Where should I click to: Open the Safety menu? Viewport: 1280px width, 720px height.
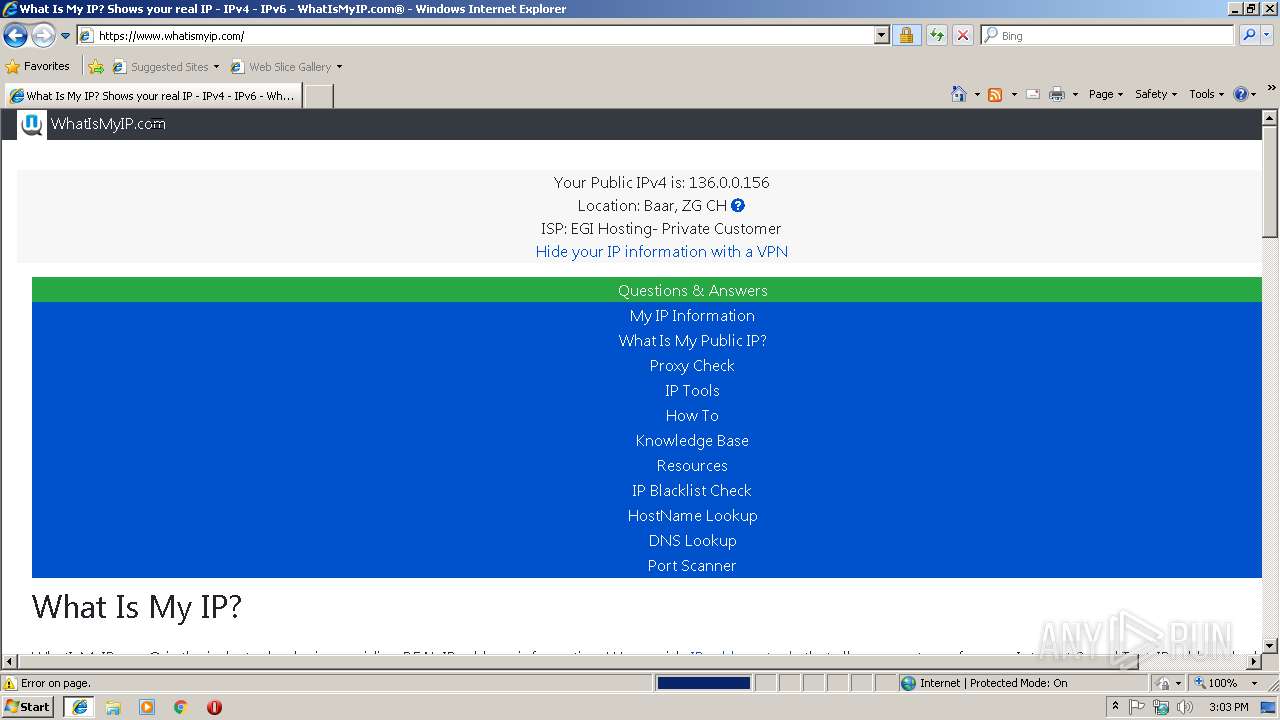pyautogui.click(x=1155, y=94)
